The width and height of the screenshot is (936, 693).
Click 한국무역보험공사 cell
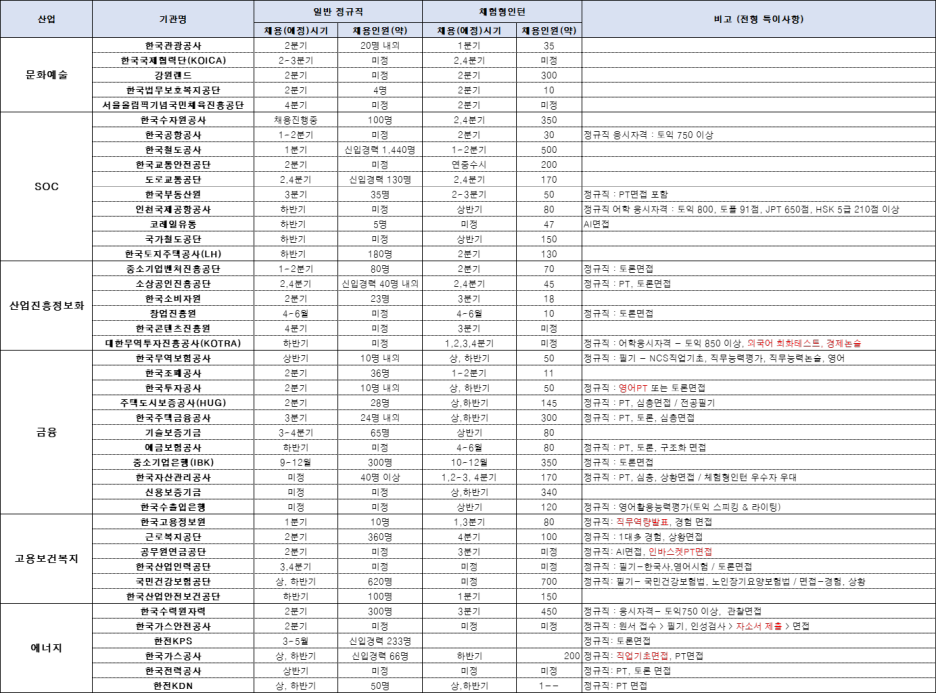click(x=173, y=358)
